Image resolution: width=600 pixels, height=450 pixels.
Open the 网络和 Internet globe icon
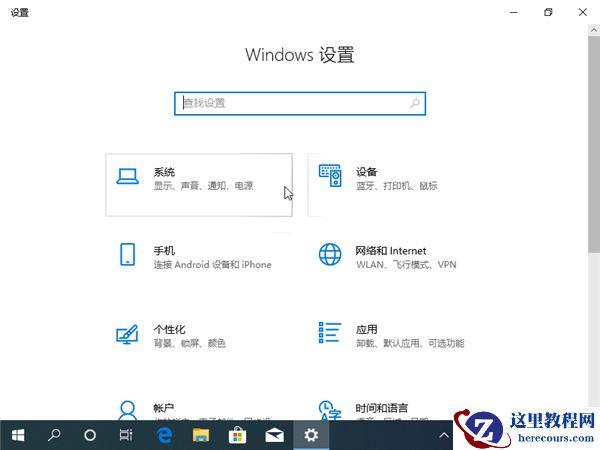330,254
